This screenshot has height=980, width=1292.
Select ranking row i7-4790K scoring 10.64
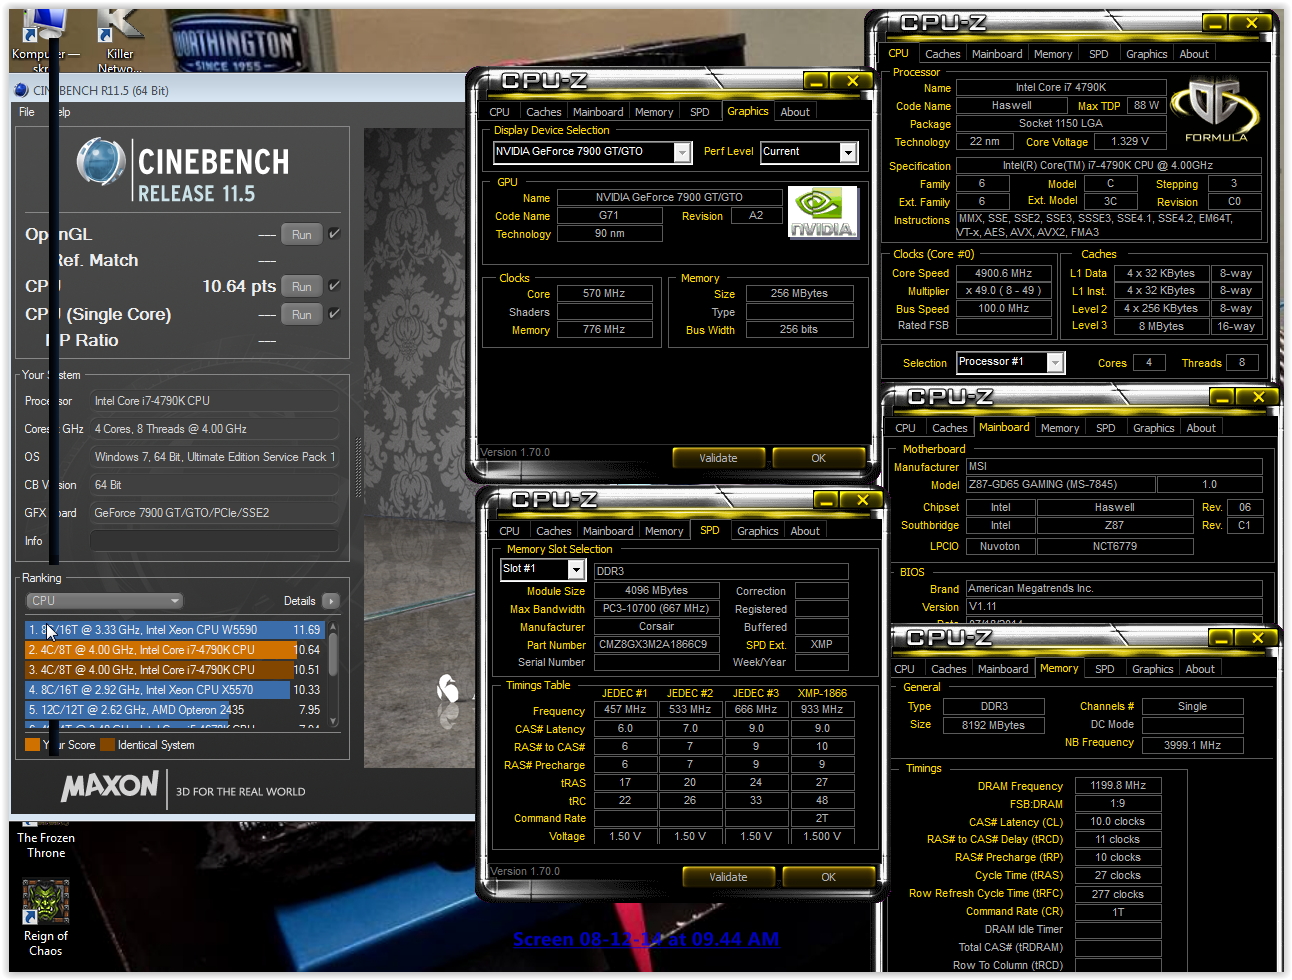(x=174, y=650)
